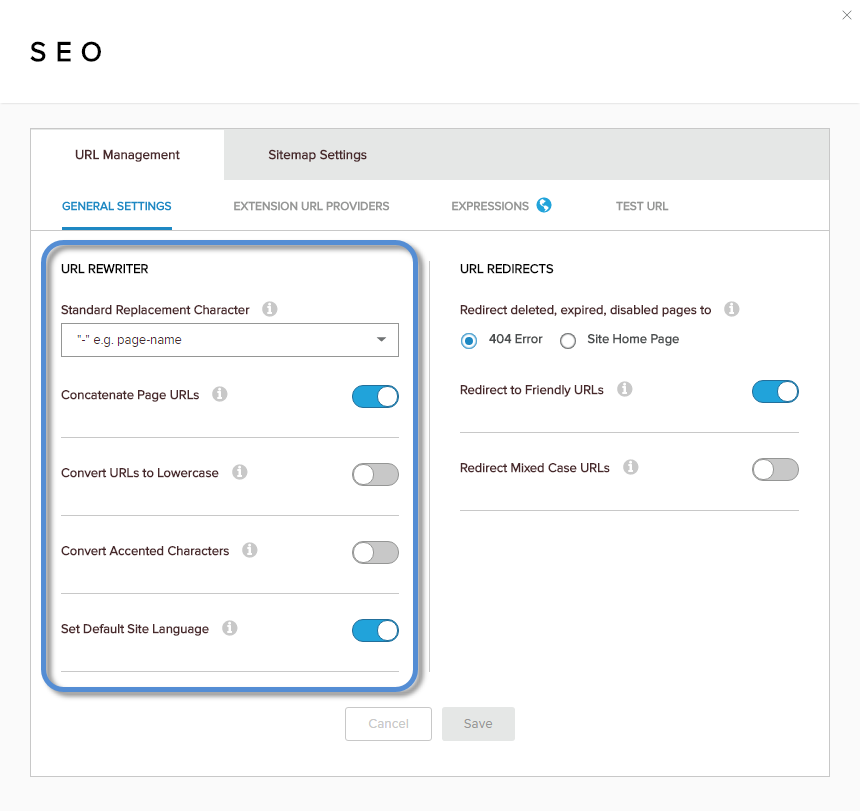Click Redirect deleted, expired, disabled pages label

click(x=585, y=310)
